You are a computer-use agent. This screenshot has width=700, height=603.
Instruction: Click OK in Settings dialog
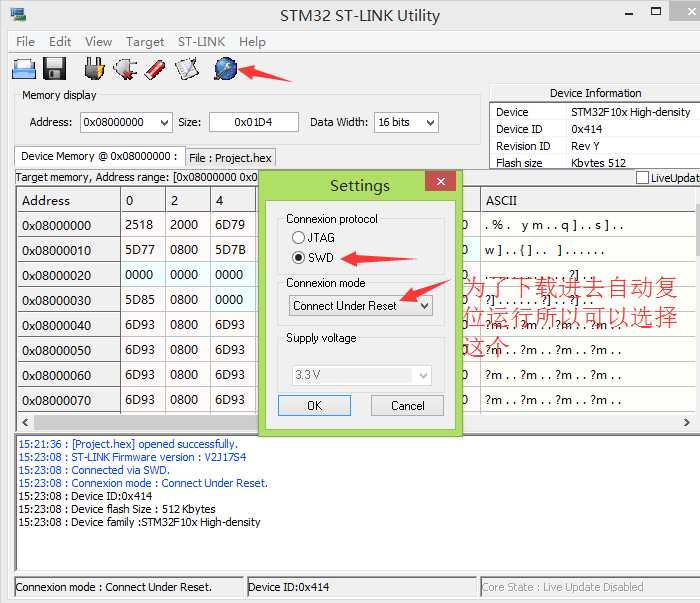[314, 405]
